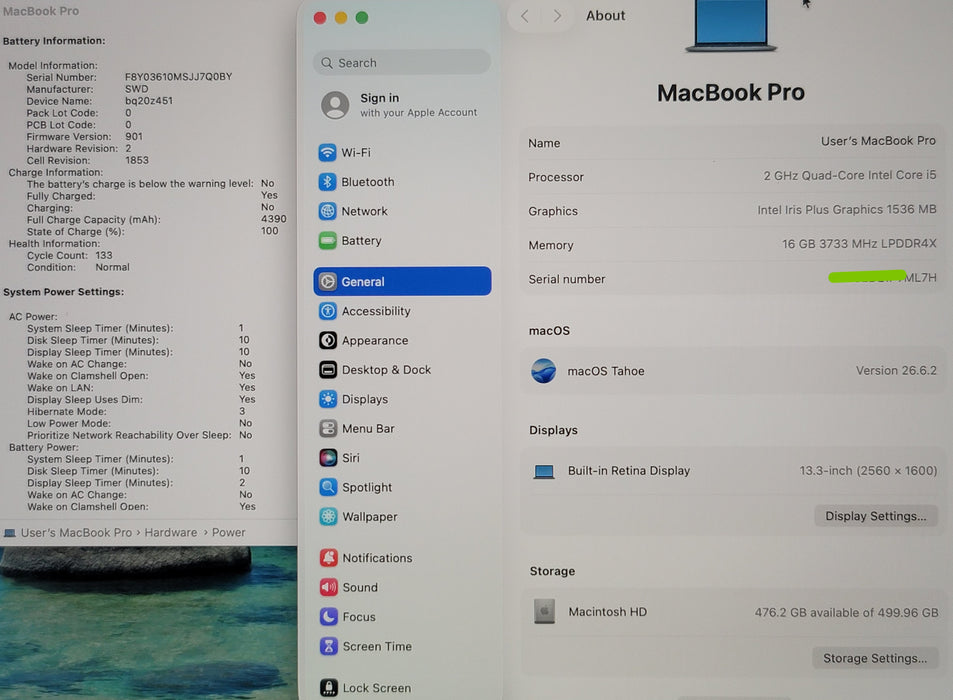This screenshot has width=953, height=700.
Task: Click the Bluetooth icon in sidebar
Action: click(x=327, y=182)
